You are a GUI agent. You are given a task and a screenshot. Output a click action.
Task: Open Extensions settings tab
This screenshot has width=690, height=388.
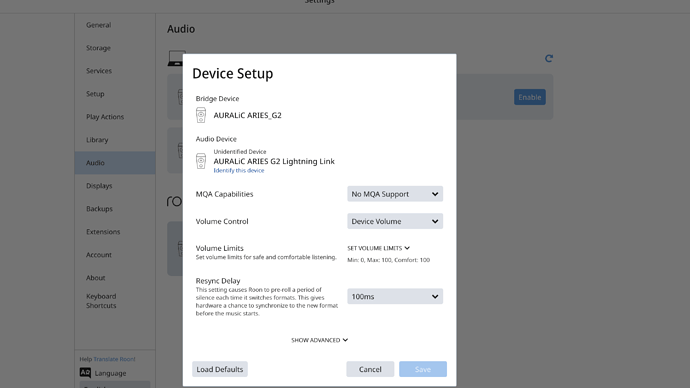[115, 232]
